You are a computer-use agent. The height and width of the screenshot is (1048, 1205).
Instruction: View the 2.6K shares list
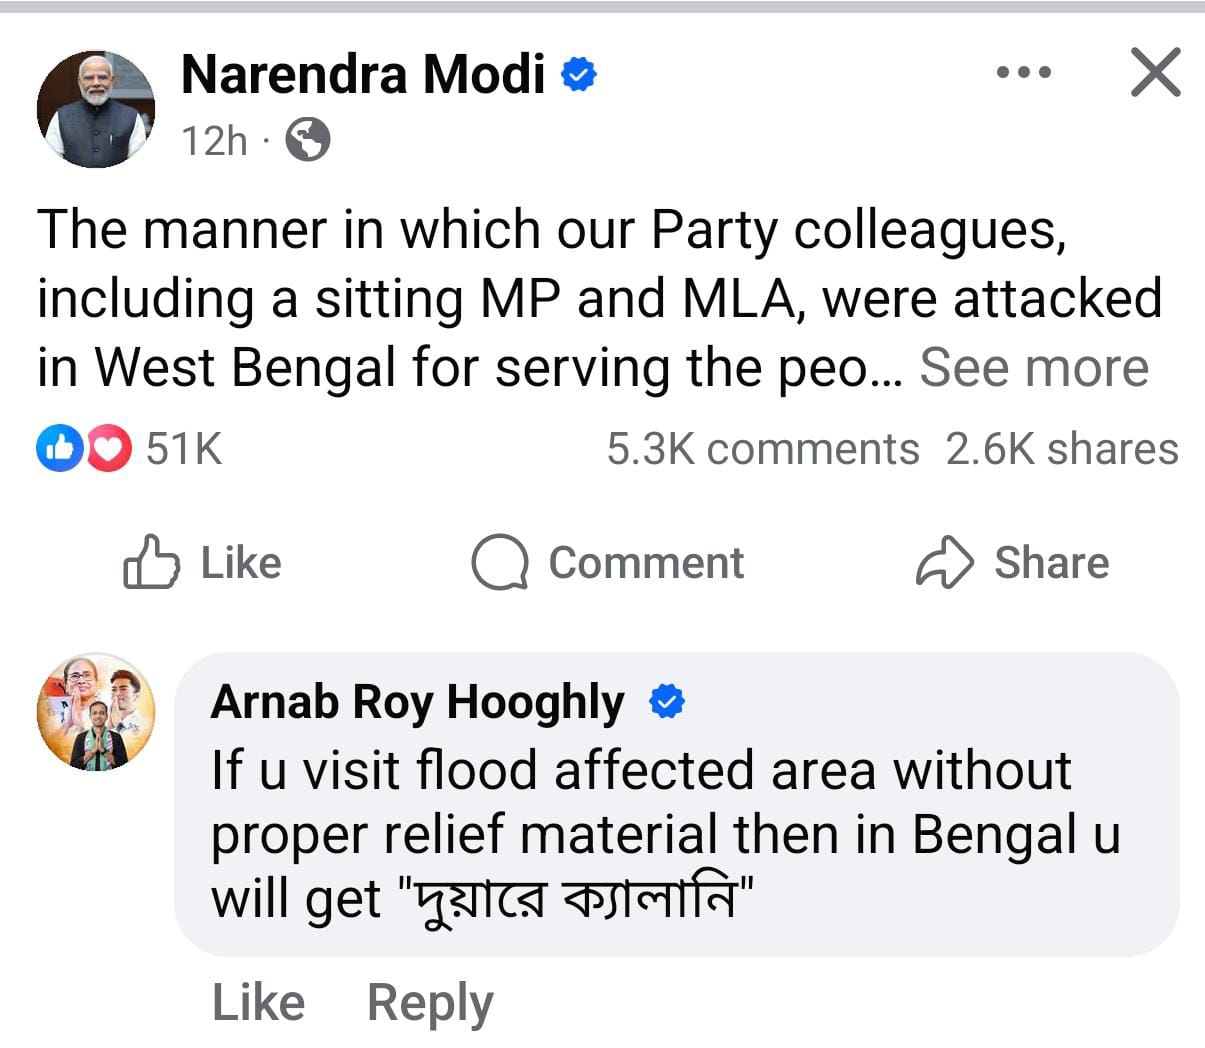pos(1062,449)
